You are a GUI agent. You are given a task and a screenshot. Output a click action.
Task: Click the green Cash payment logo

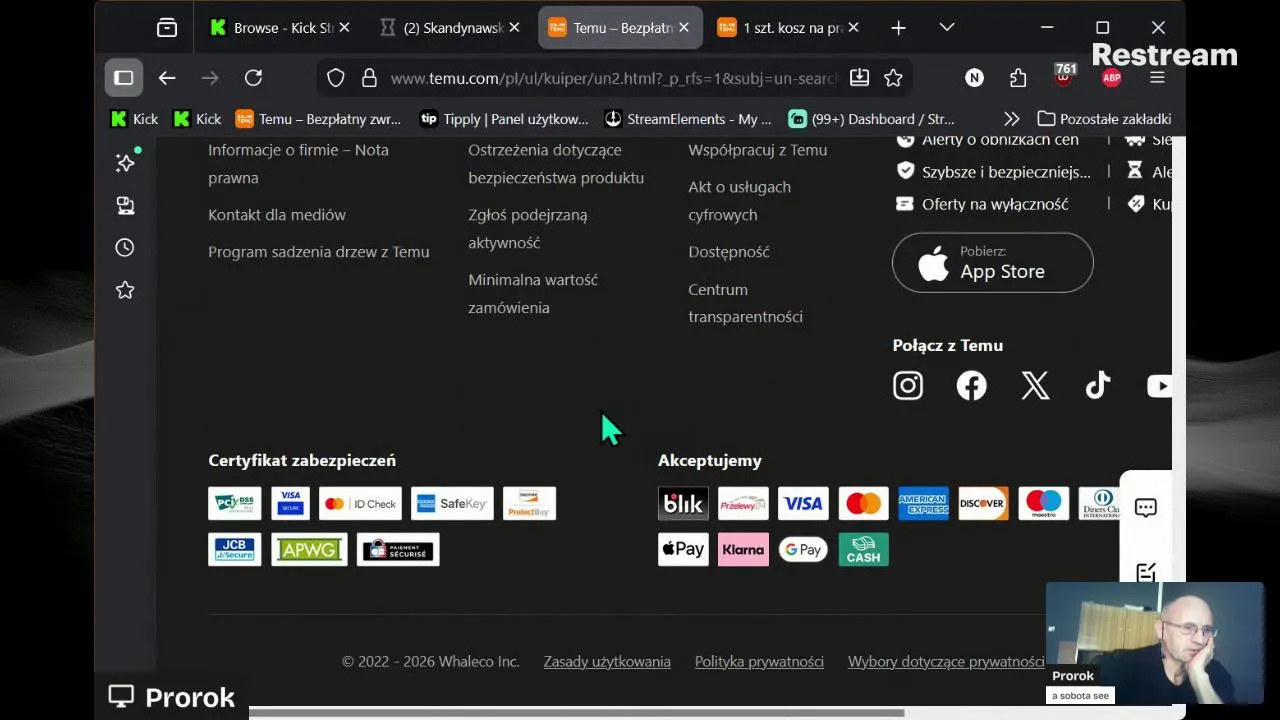863,550
